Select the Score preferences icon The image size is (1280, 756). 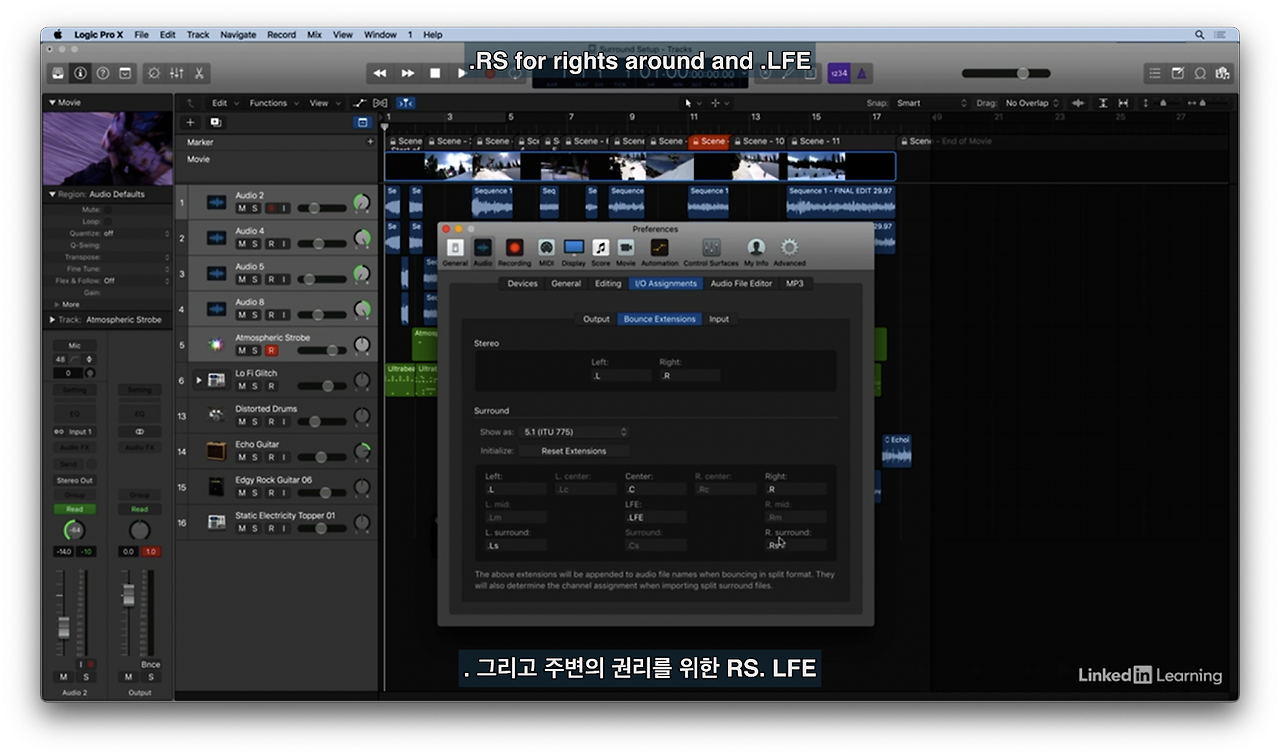601,251
